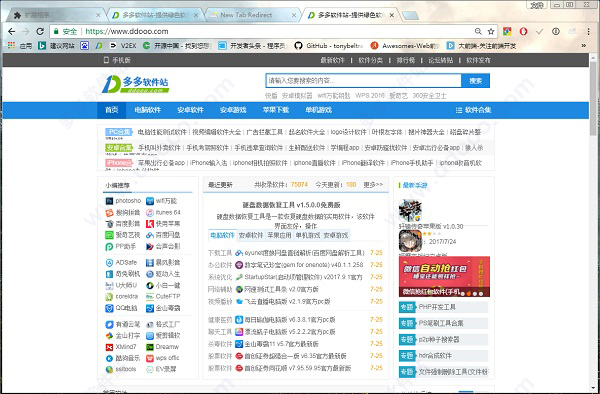Click the first game thumbnail under 最新手游
The image size is (600, 394).
point(410,210)
